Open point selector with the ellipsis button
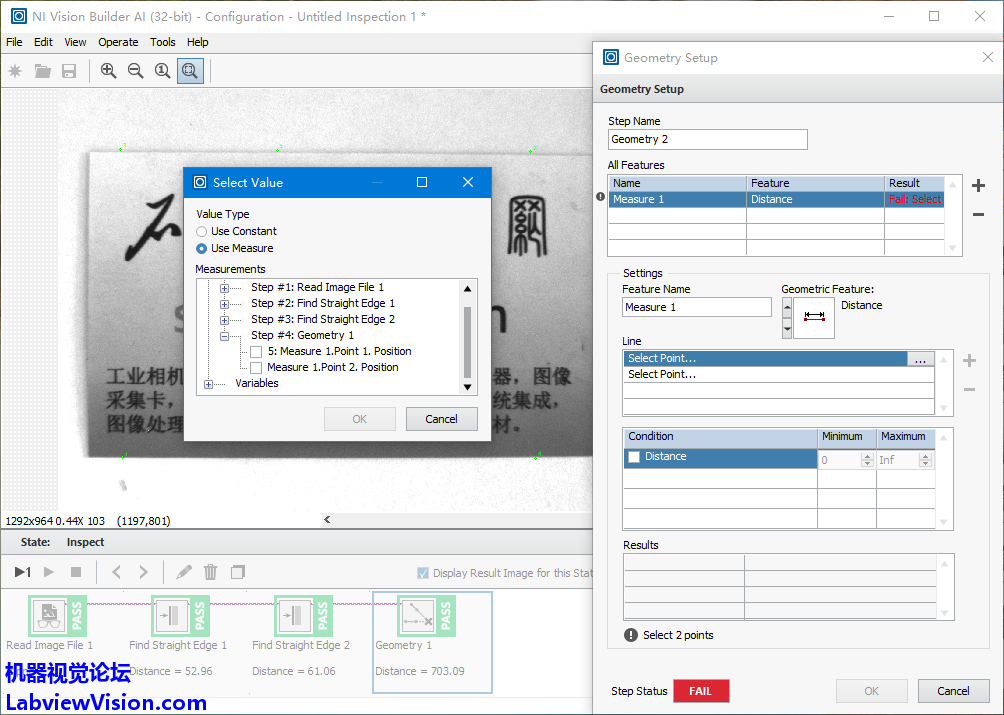 [x=920, y=358]
